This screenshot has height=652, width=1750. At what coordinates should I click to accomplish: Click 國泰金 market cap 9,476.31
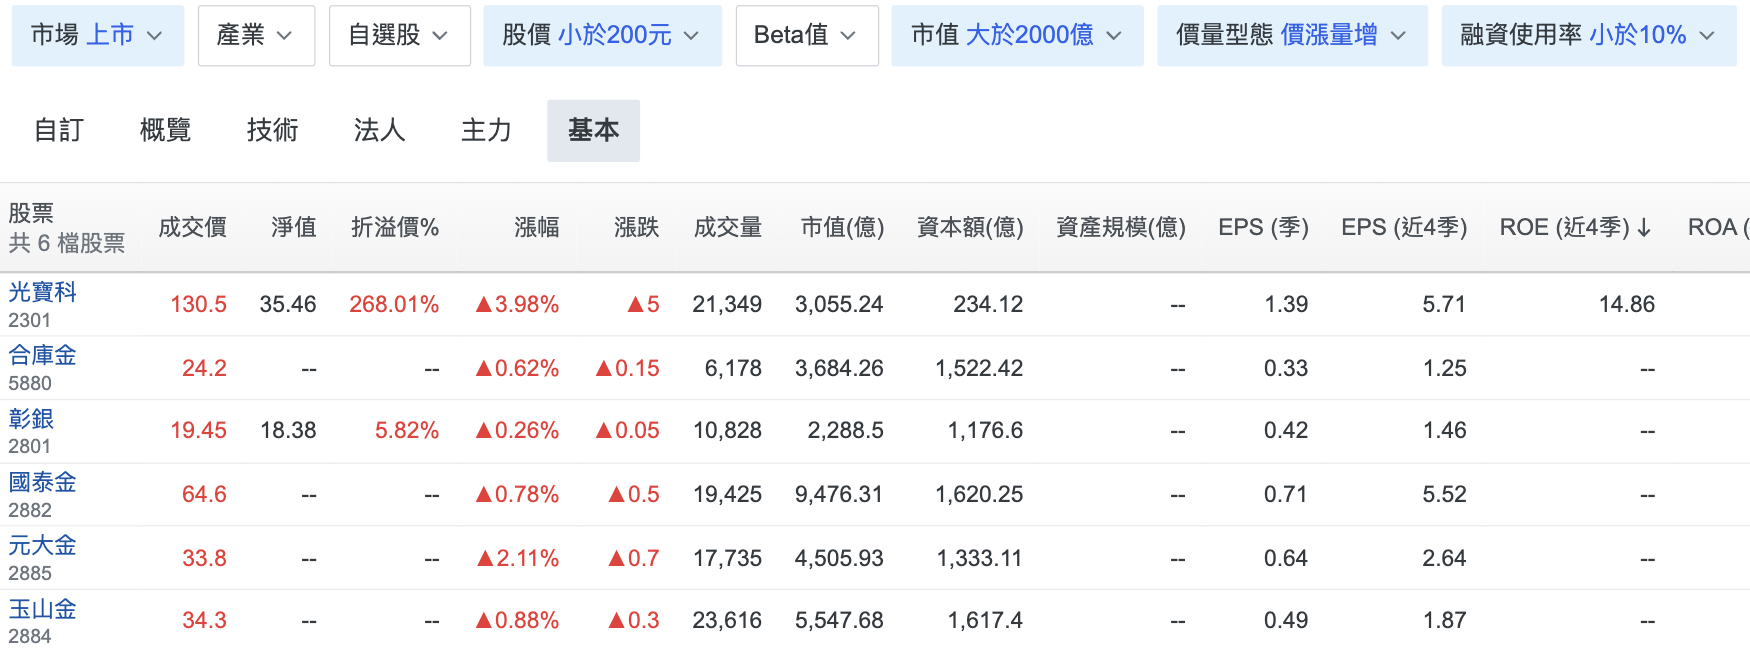click(x=839, y=494)
